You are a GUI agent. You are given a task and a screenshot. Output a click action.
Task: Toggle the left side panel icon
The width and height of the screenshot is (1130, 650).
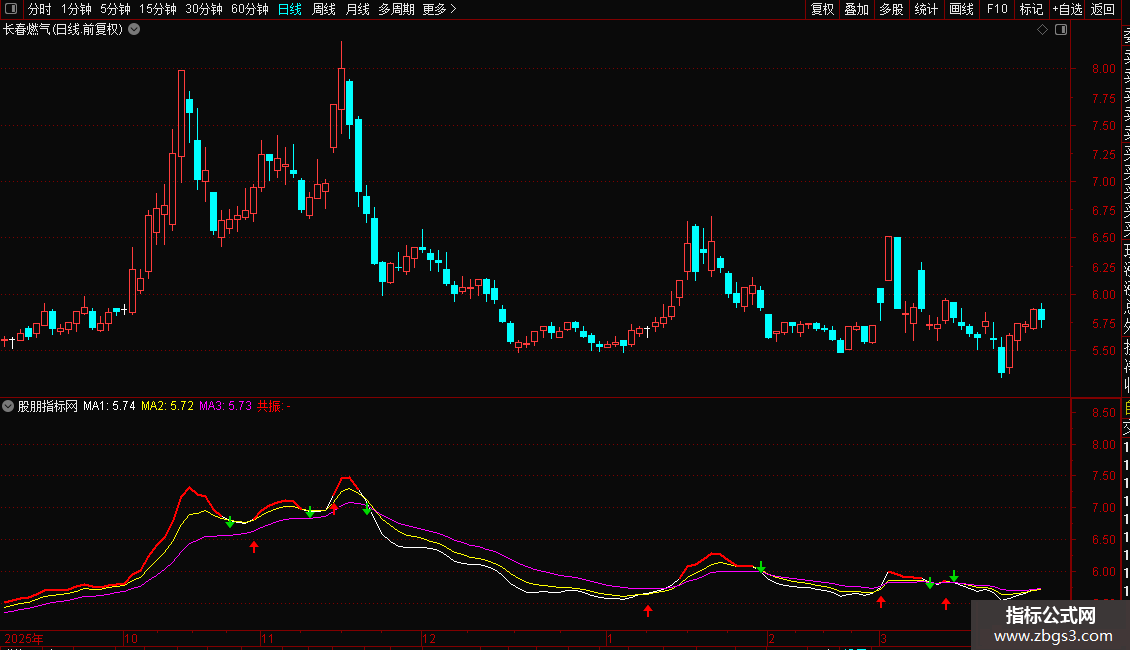coord(11,9)
